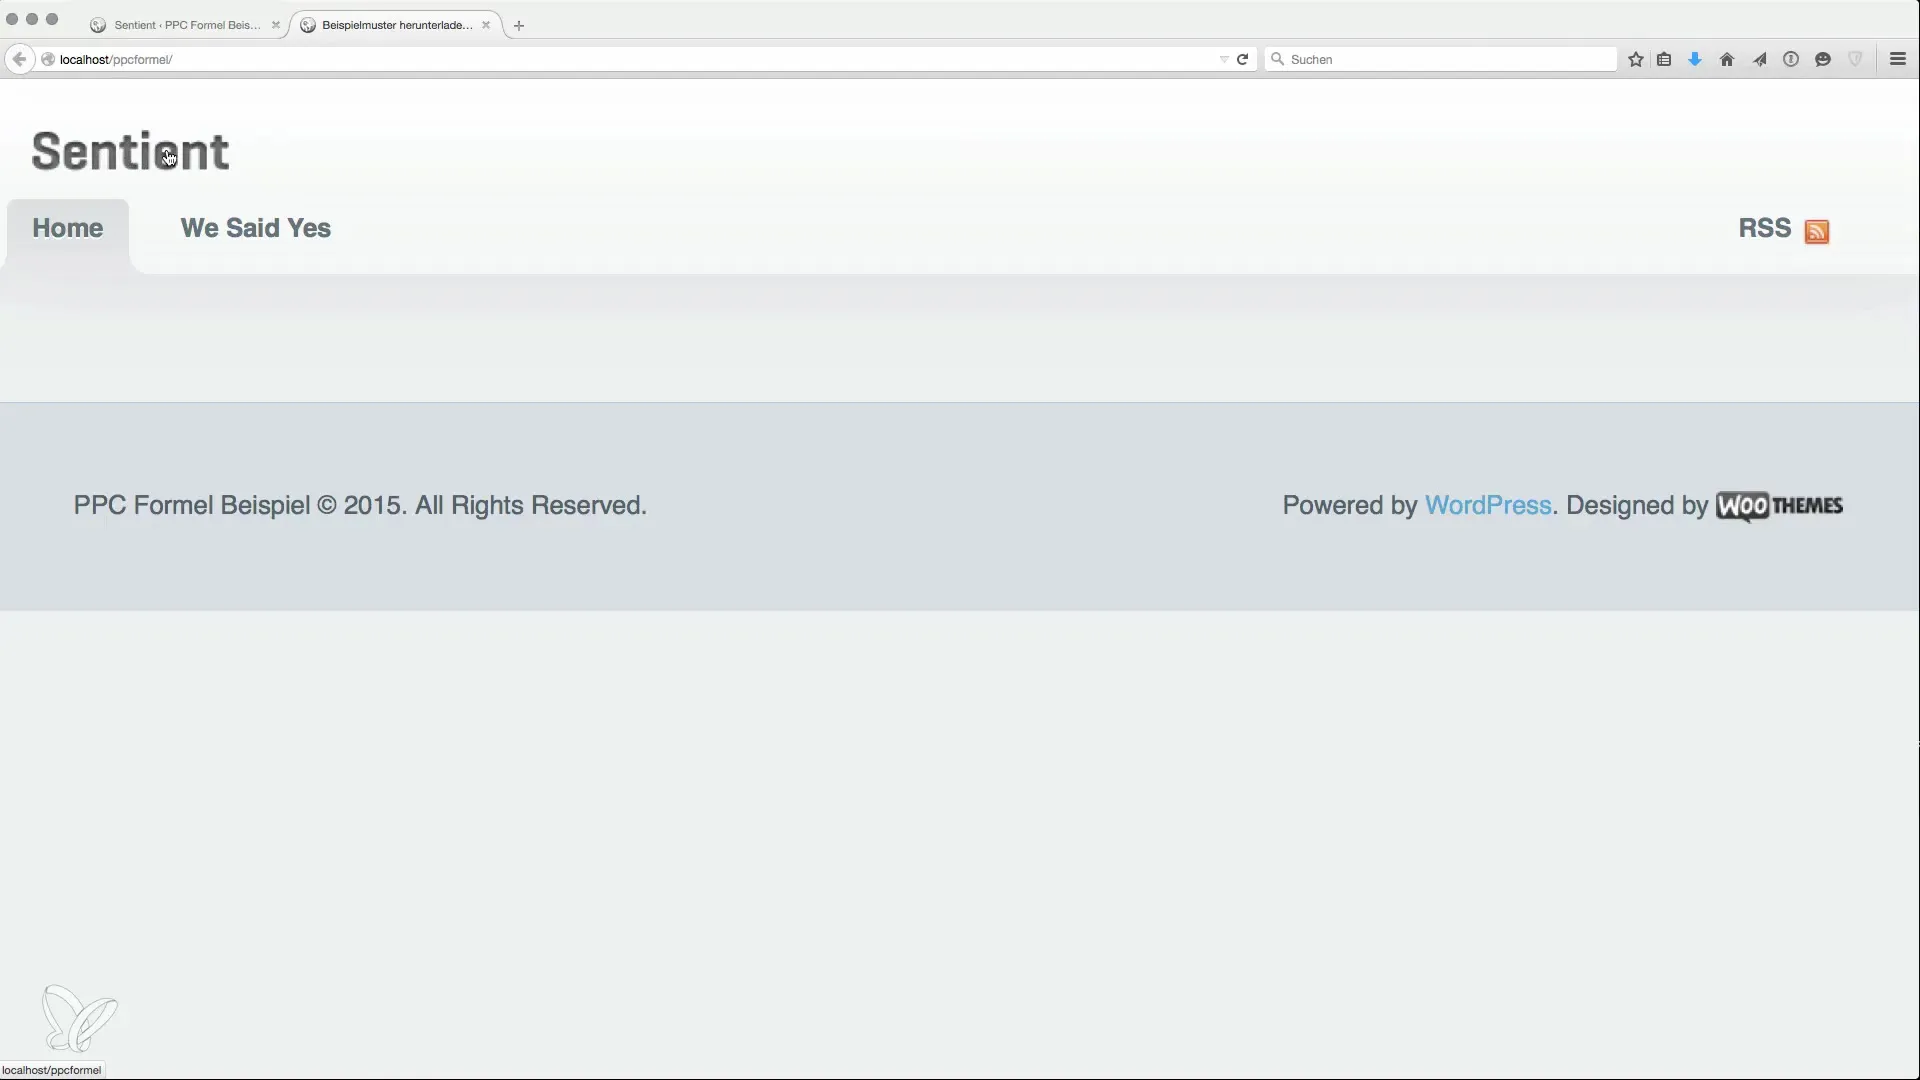The width and height of the screenshot is (1920, 1080).
Task: Open the orange RSS feed icon
Action: (x=1817, y=231)
